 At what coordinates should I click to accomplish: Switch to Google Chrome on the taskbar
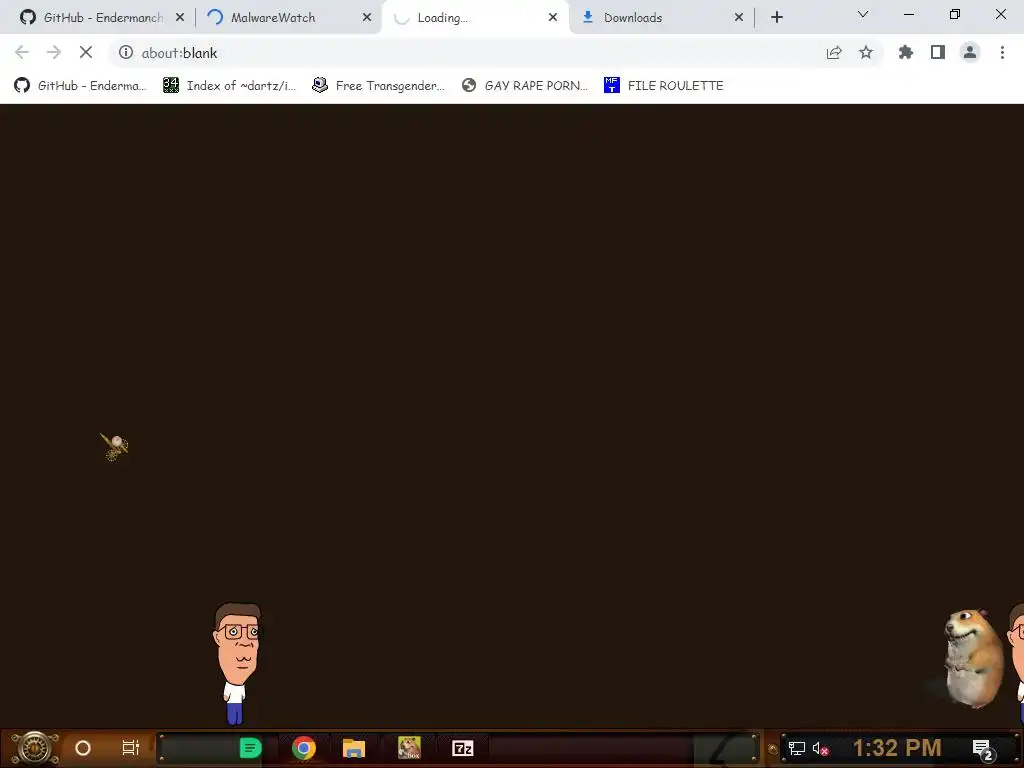click(304, 748)
